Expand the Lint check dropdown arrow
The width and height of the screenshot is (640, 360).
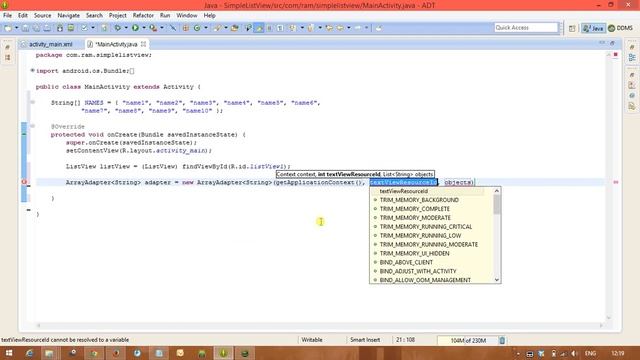93,28
